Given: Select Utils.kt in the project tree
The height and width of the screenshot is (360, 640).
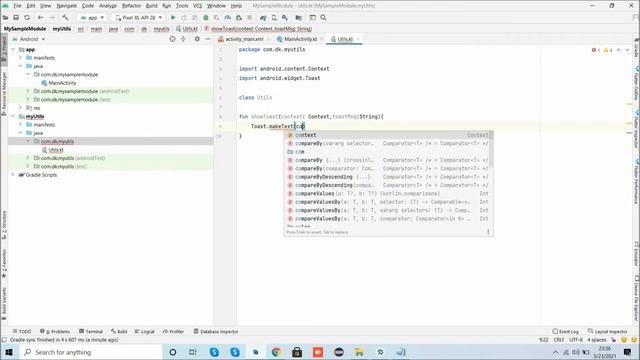Looking at the screenshot, I should click(x=56, y=150).
